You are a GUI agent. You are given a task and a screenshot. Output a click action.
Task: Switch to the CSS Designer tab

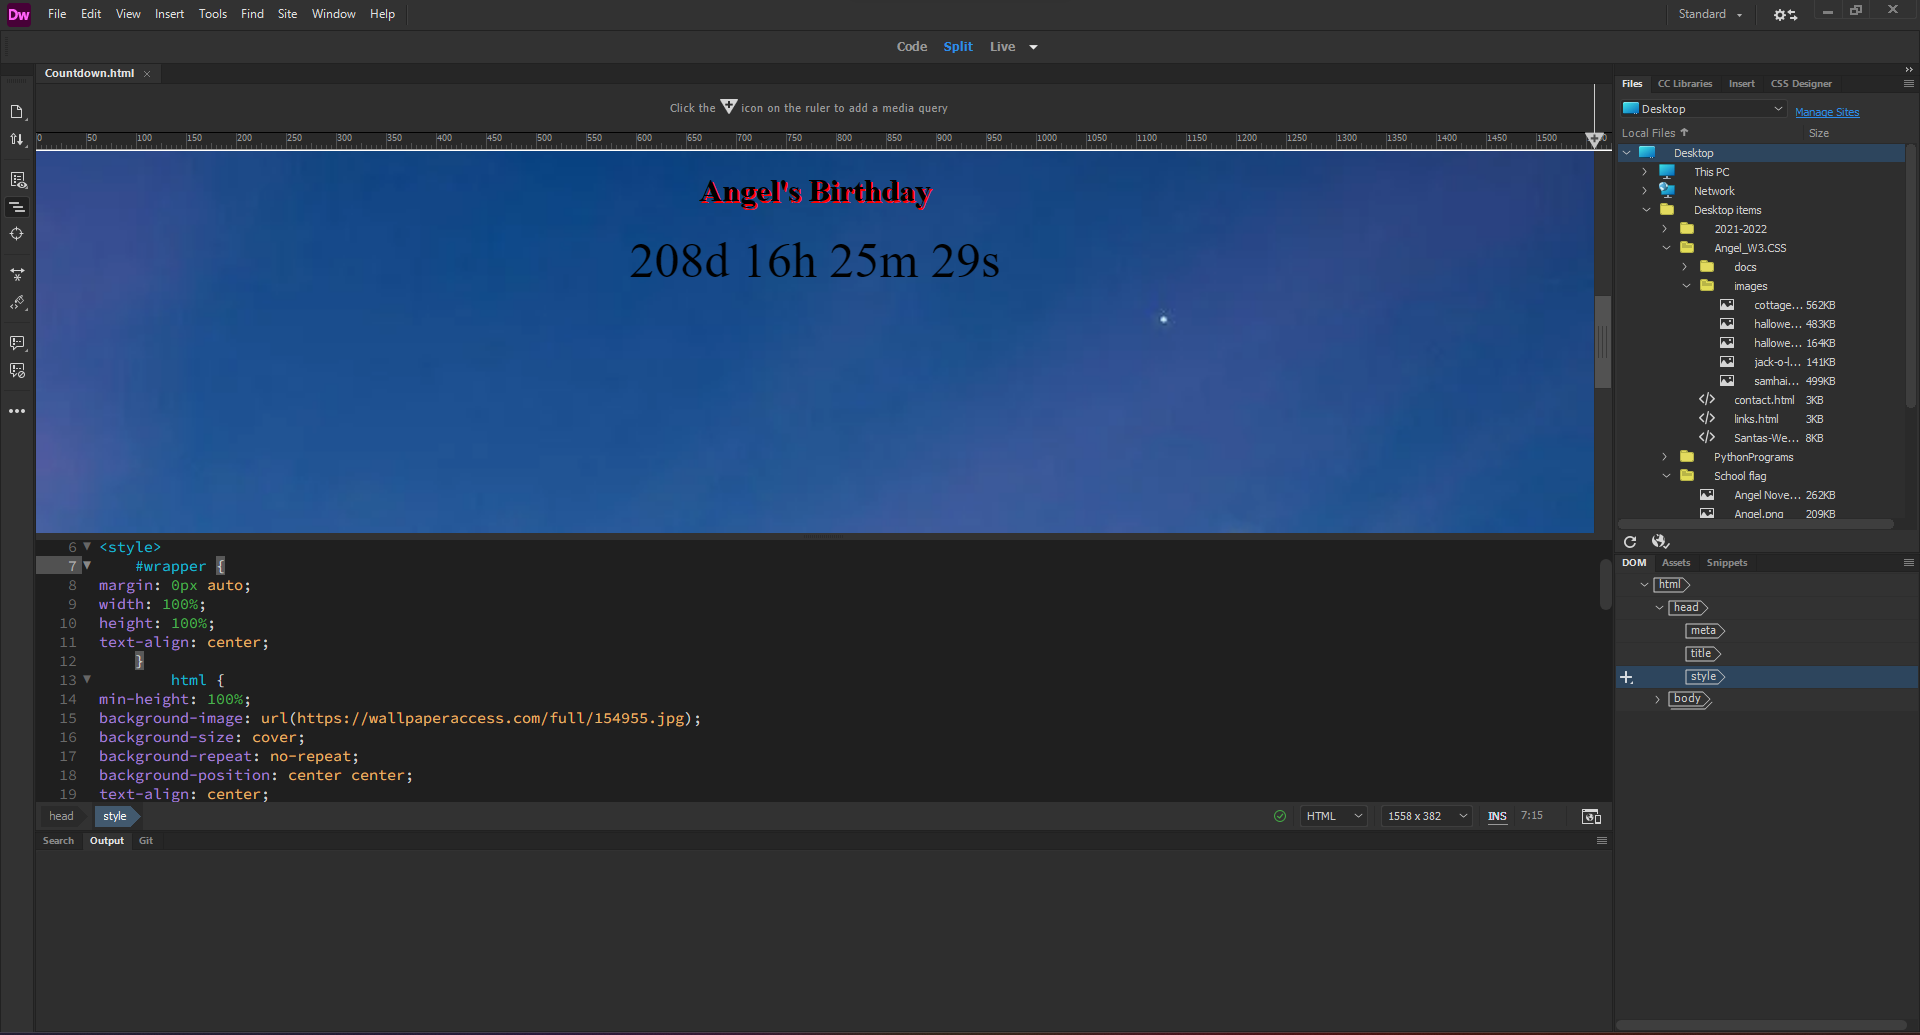[x=1801, y=84]
